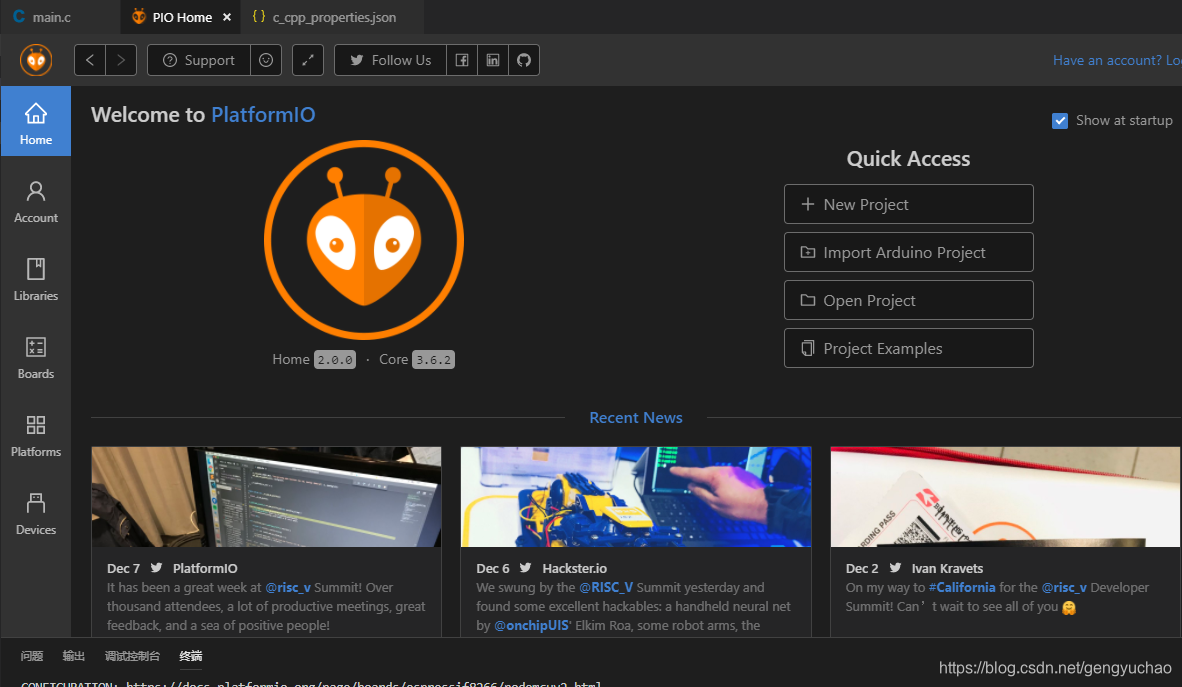The height and width of the screenshot is (687, 1182).
Task: Open Account in the sidebar
Action: pyautogui.click(x=35, y=202)
